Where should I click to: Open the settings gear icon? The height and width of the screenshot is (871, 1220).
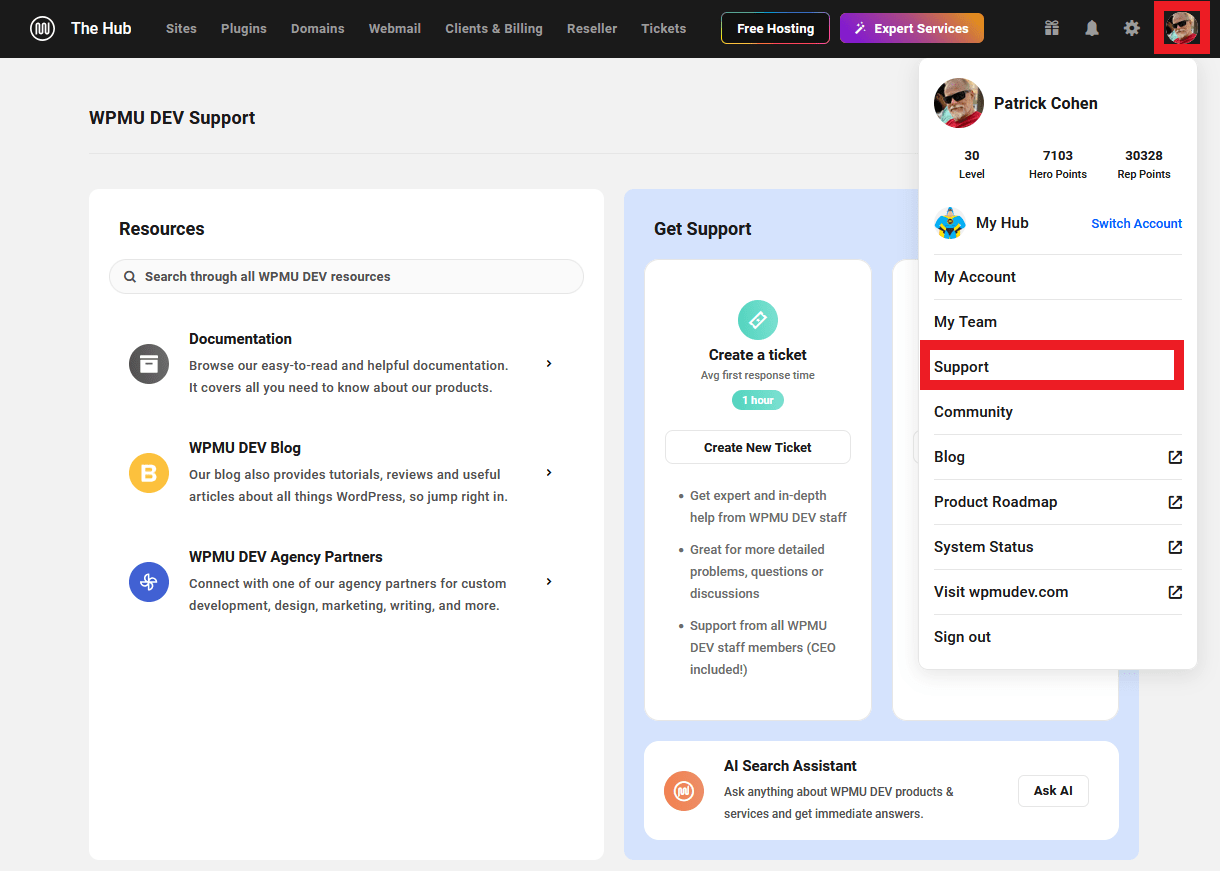tap(1131, 28)
